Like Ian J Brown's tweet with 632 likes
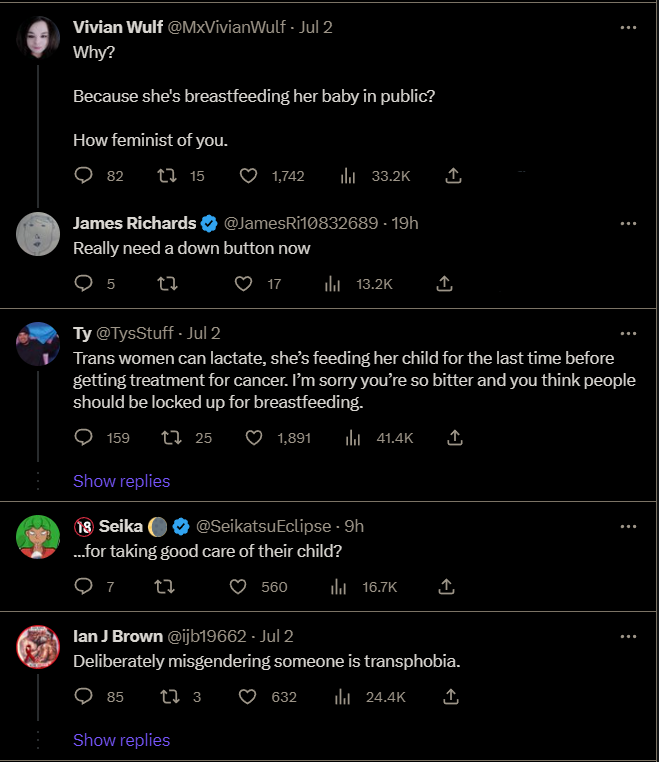Viewport: 659px width, 762px height. click(247, 696)
